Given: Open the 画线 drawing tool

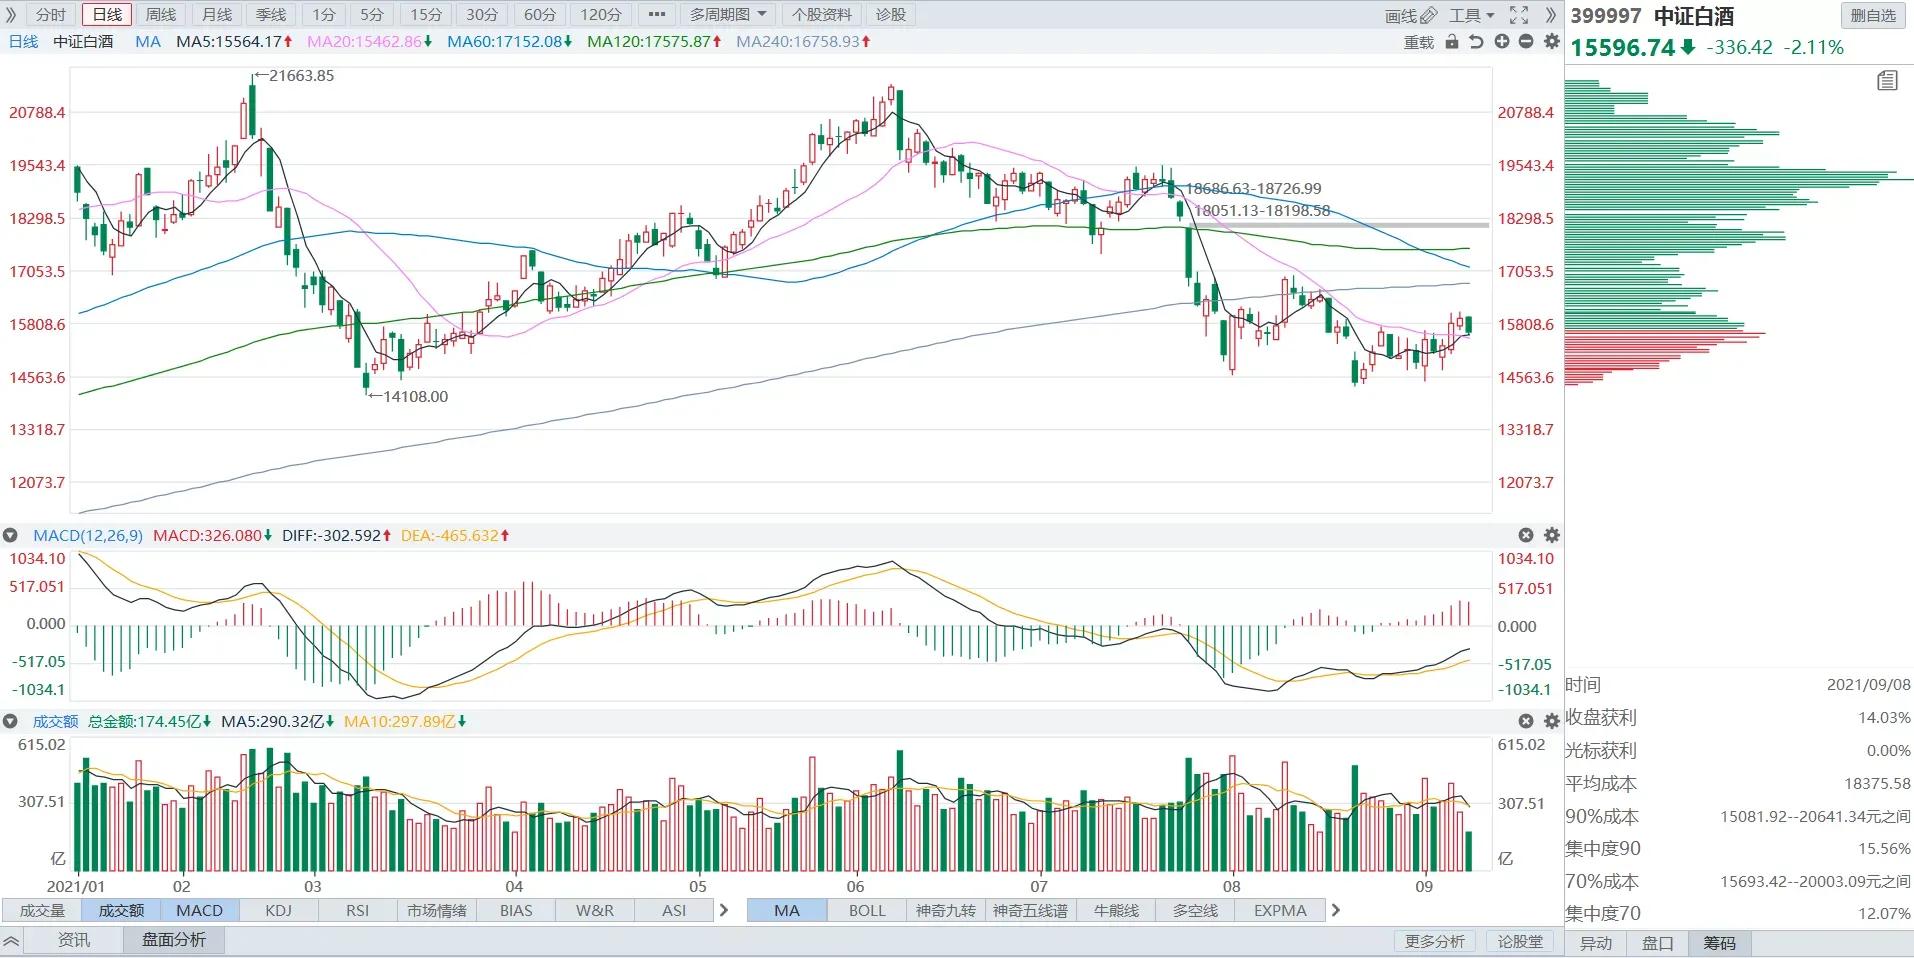Looking at the screenshot, I should (x=1411, y=15).
